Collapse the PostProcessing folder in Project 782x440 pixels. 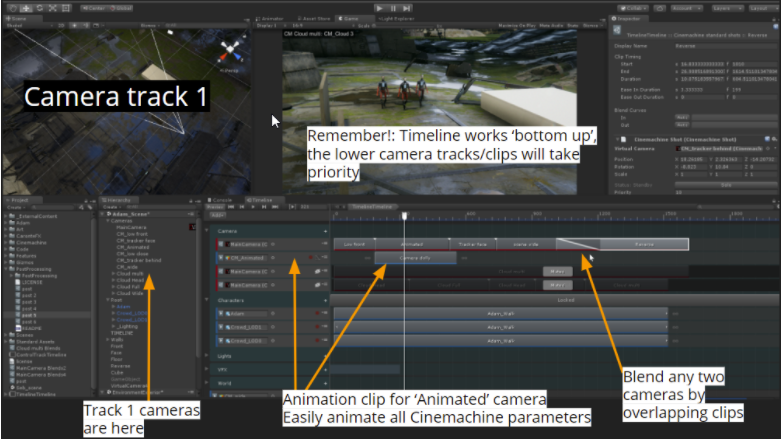pyautogui.click(x=5, y=268)
